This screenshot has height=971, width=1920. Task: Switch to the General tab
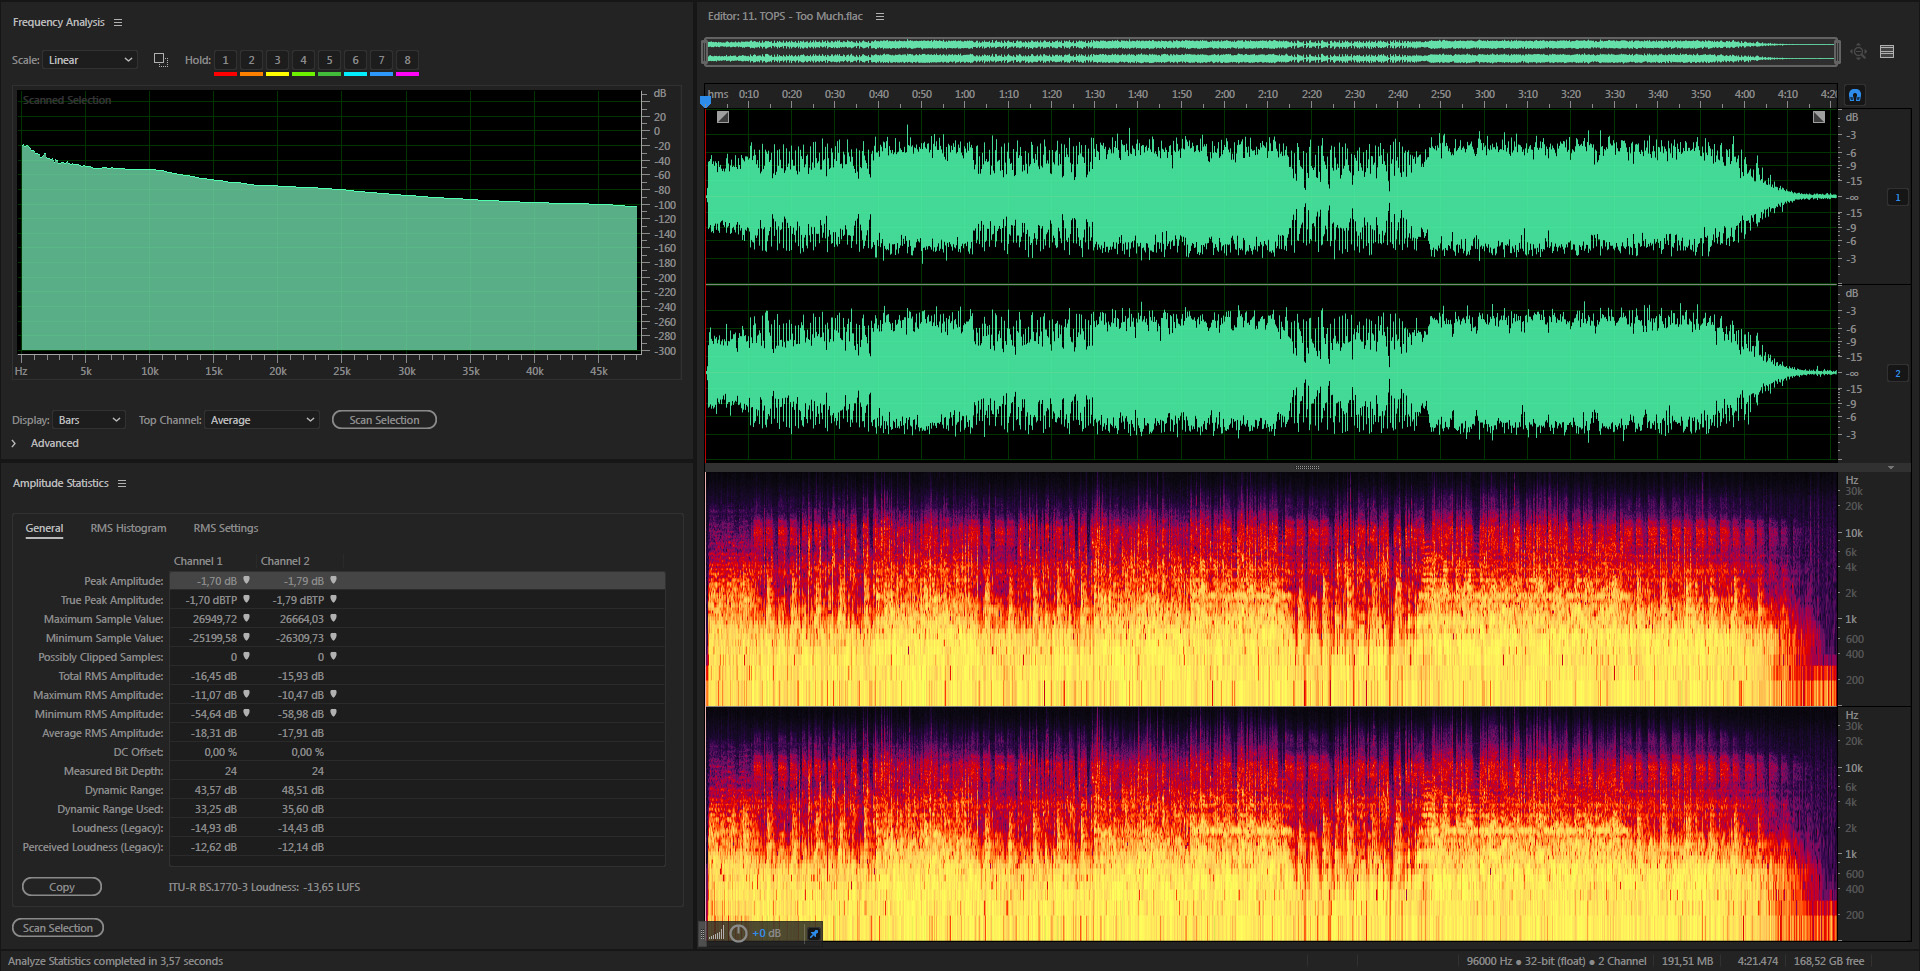coord(44,528)
